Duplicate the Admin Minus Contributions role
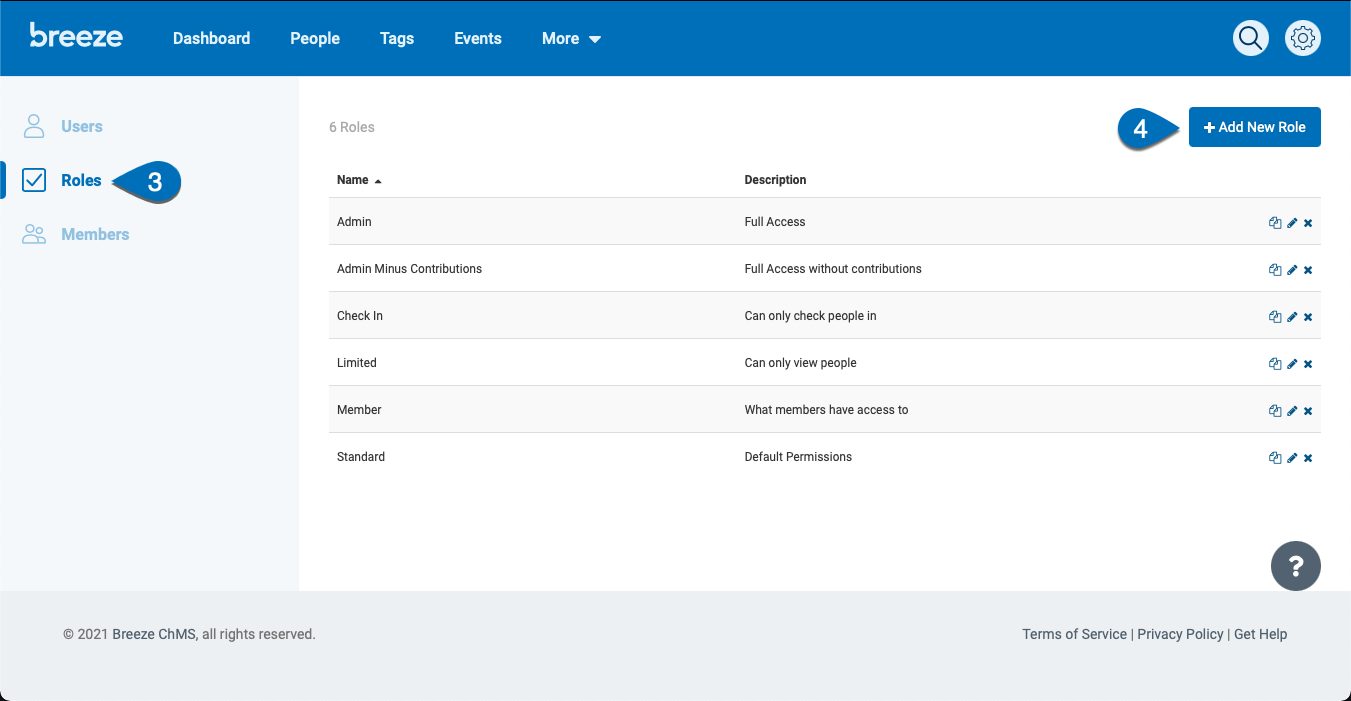The width and height of the screenshot is (1351, 701). coord(1275,270)
